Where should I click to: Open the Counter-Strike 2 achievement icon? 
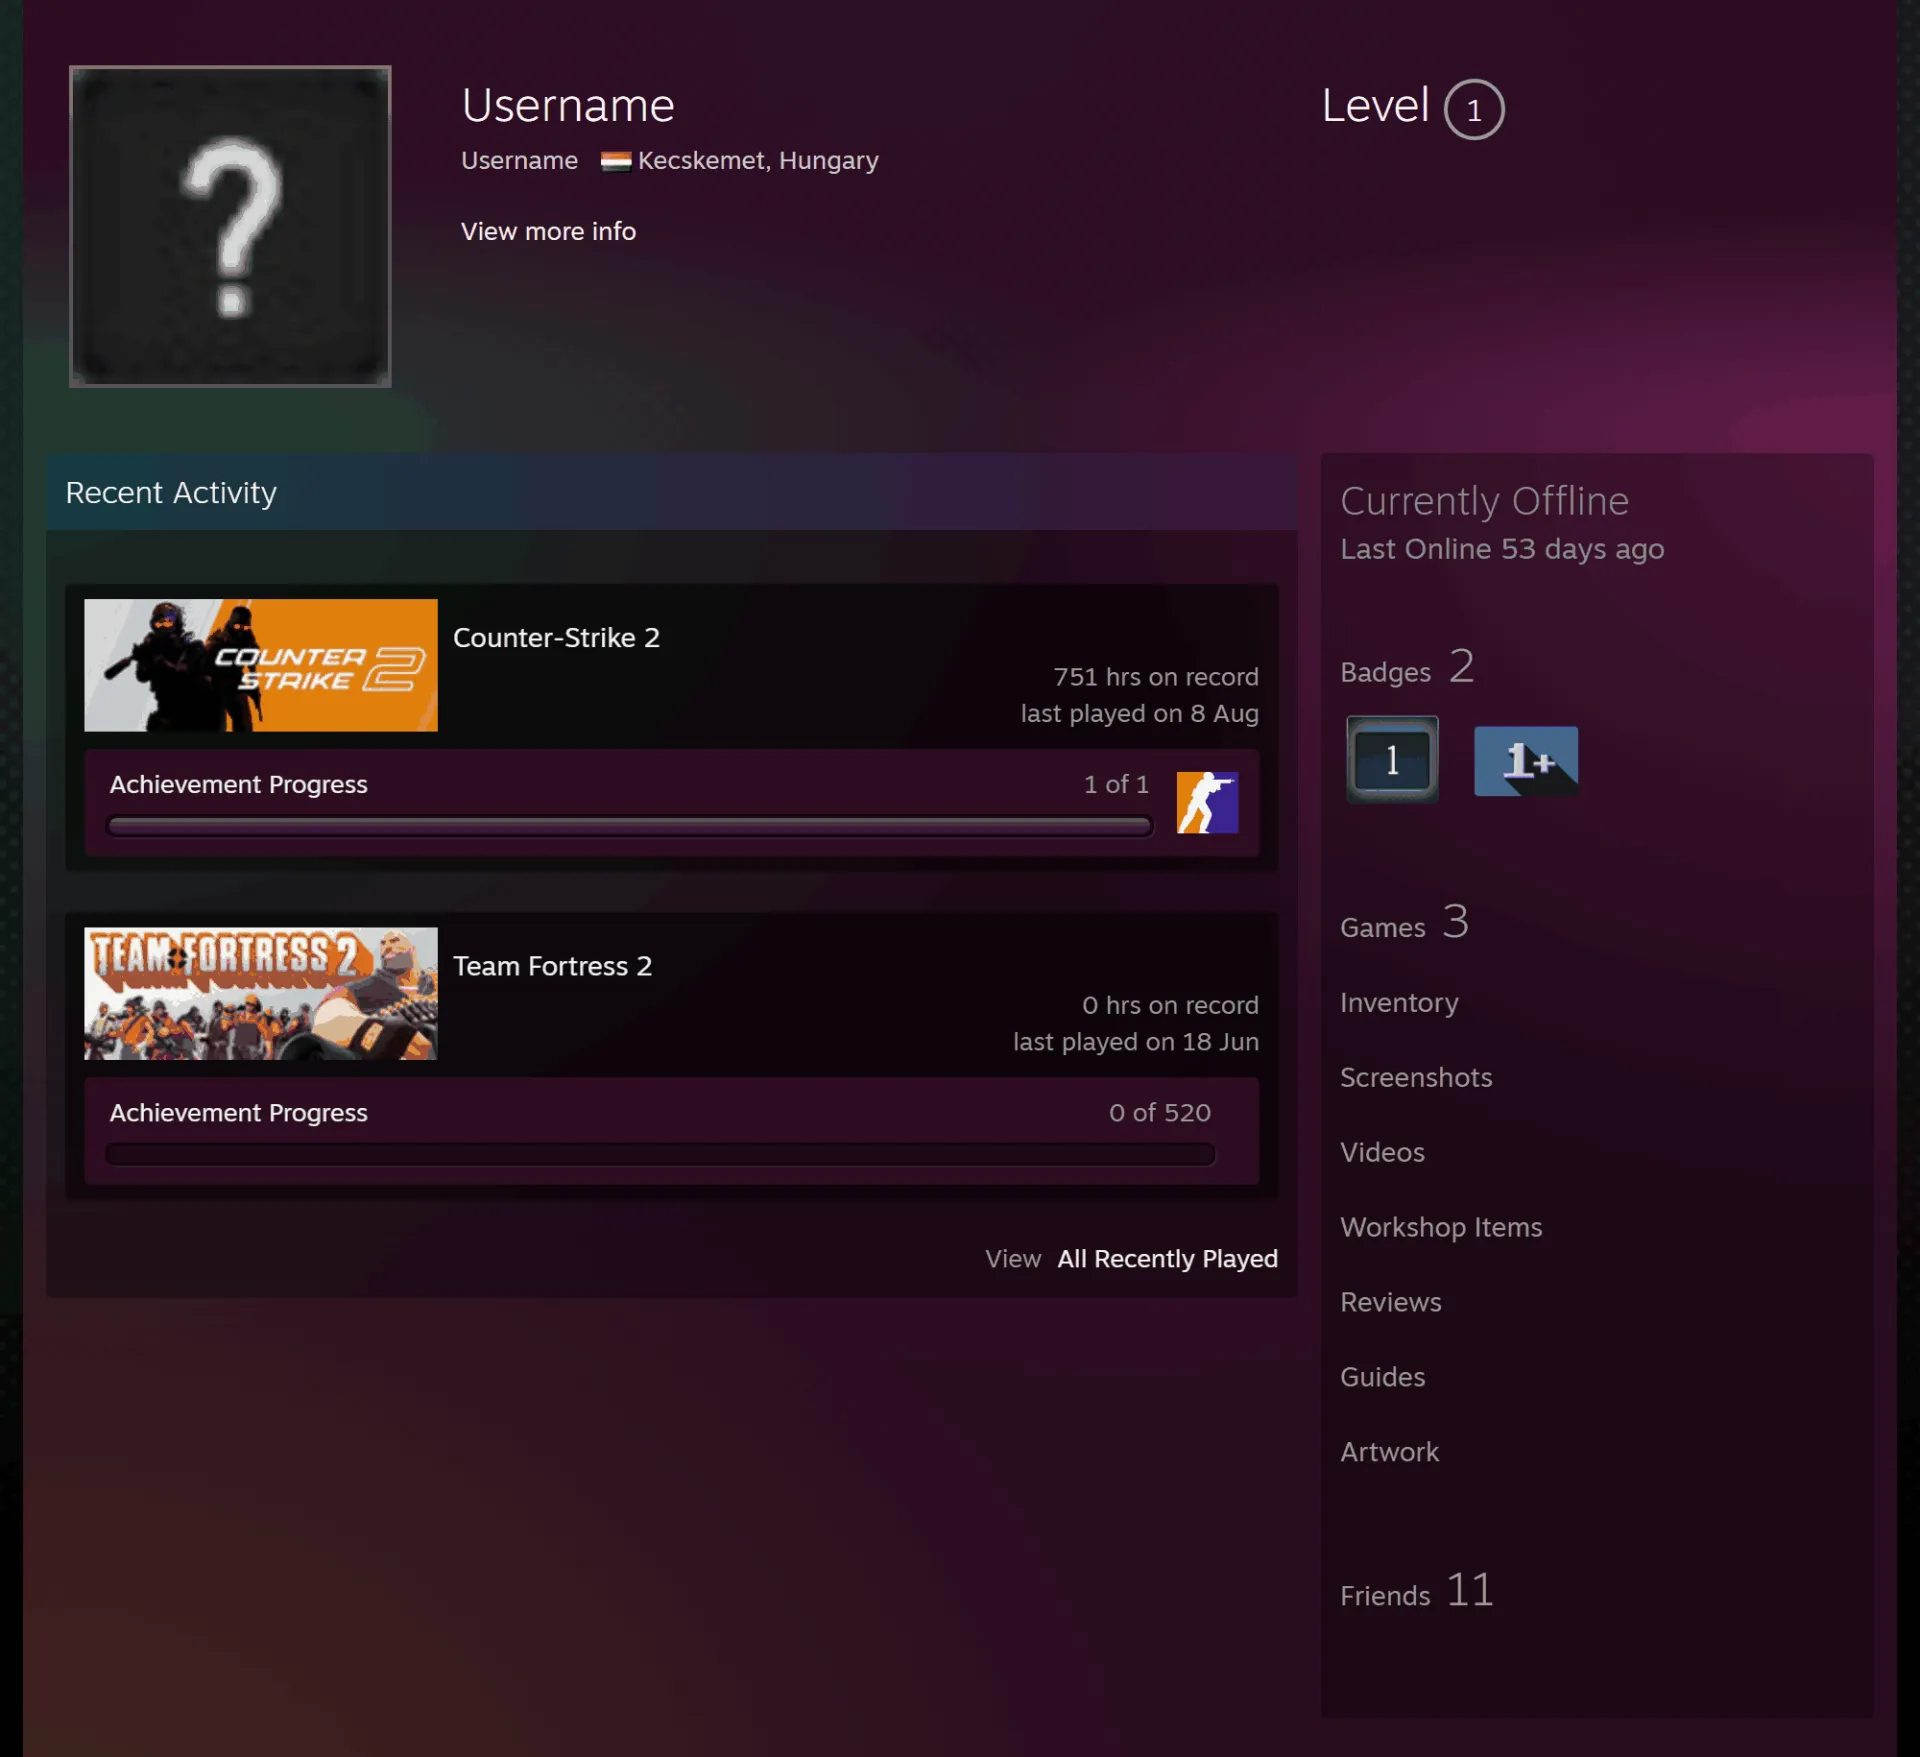1207,802
